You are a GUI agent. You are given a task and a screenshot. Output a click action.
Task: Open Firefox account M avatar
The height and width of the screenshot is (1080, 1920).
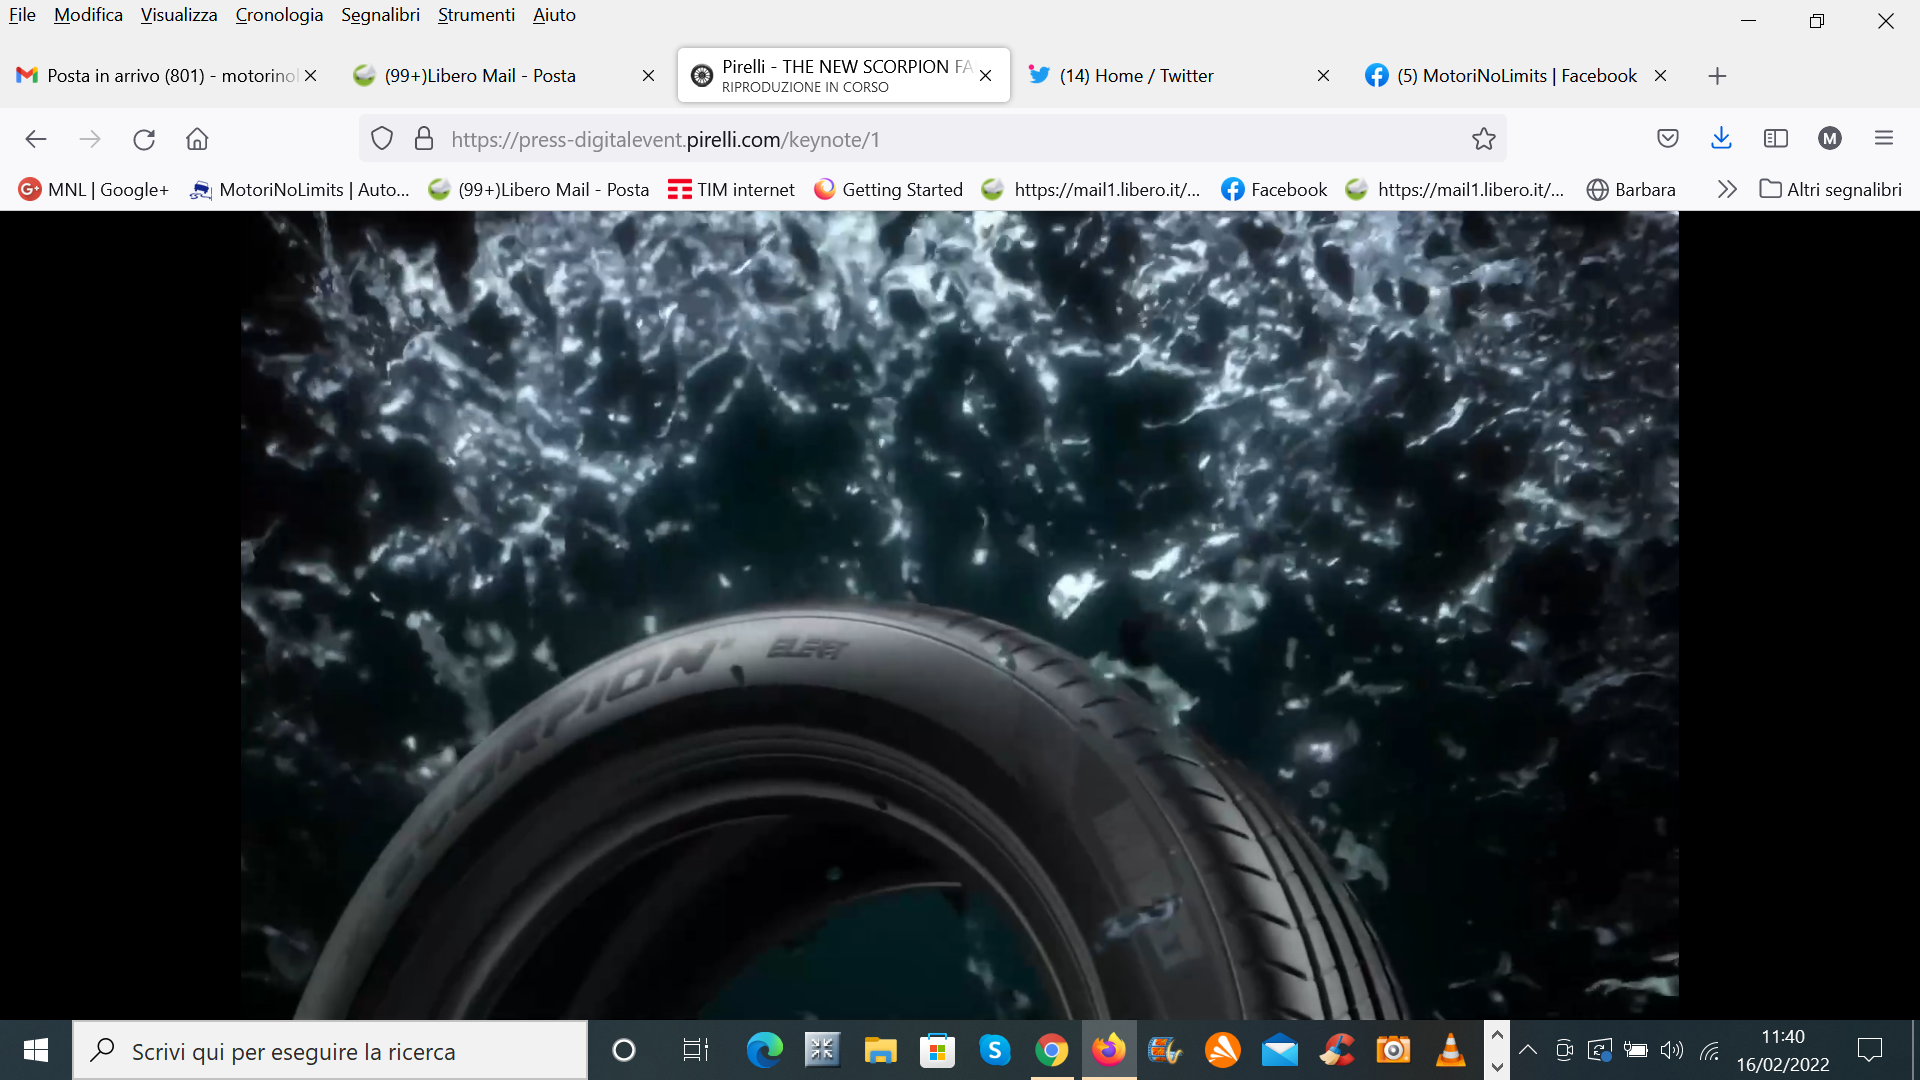point(1830,139)
